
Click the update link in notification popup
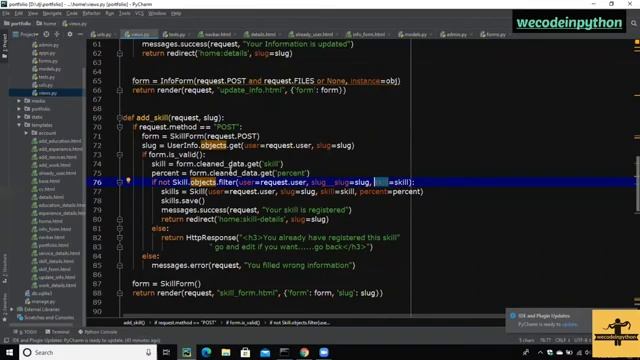[x=569, y=324]
